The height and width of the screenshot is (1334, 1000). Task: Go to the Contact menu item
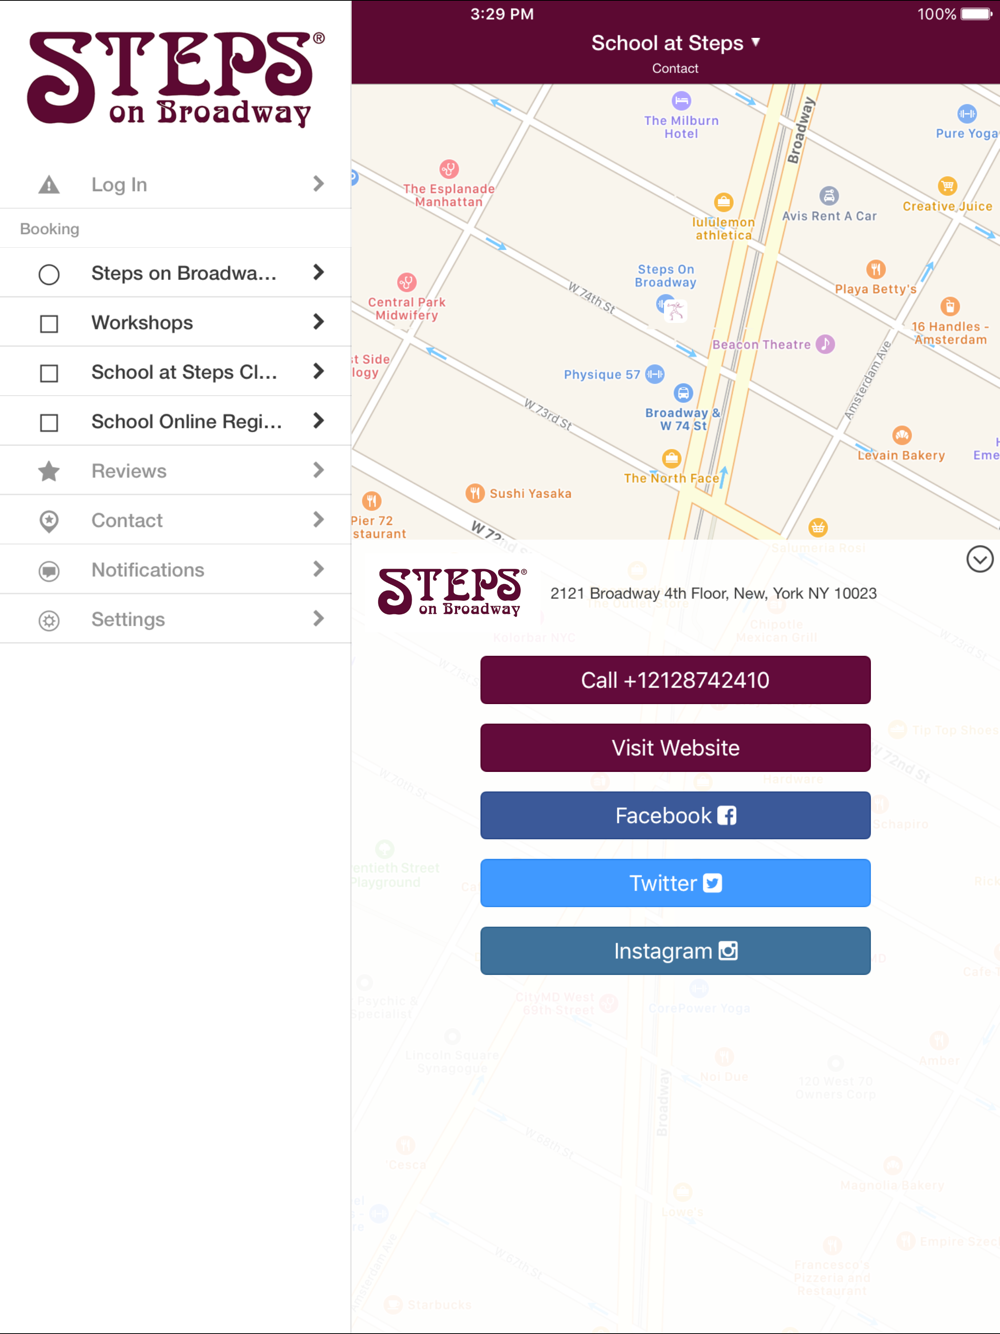pyautogui.click(x=175, y=520)
